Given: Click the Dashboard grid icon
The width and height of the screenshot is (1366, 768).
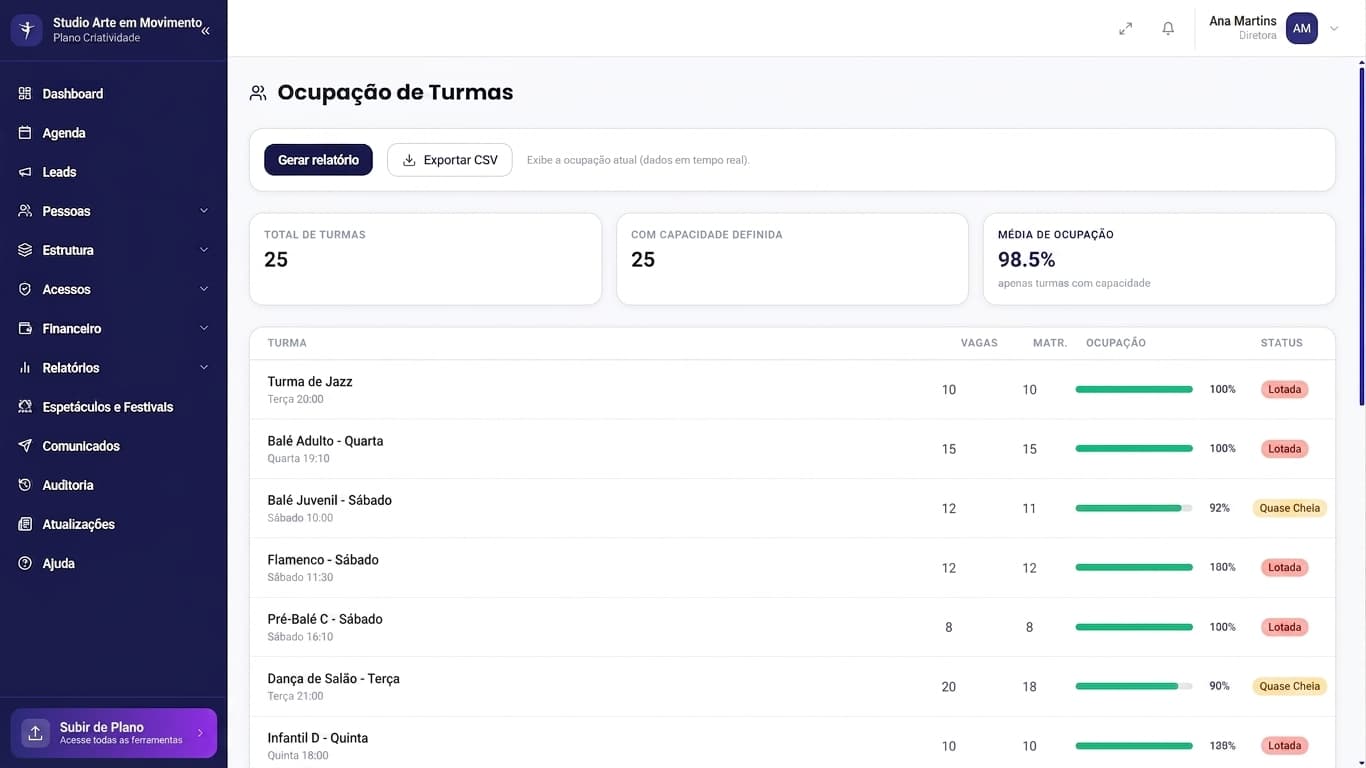Looking at the screenshot, I should pyautogui.click(x=25, y=93).
